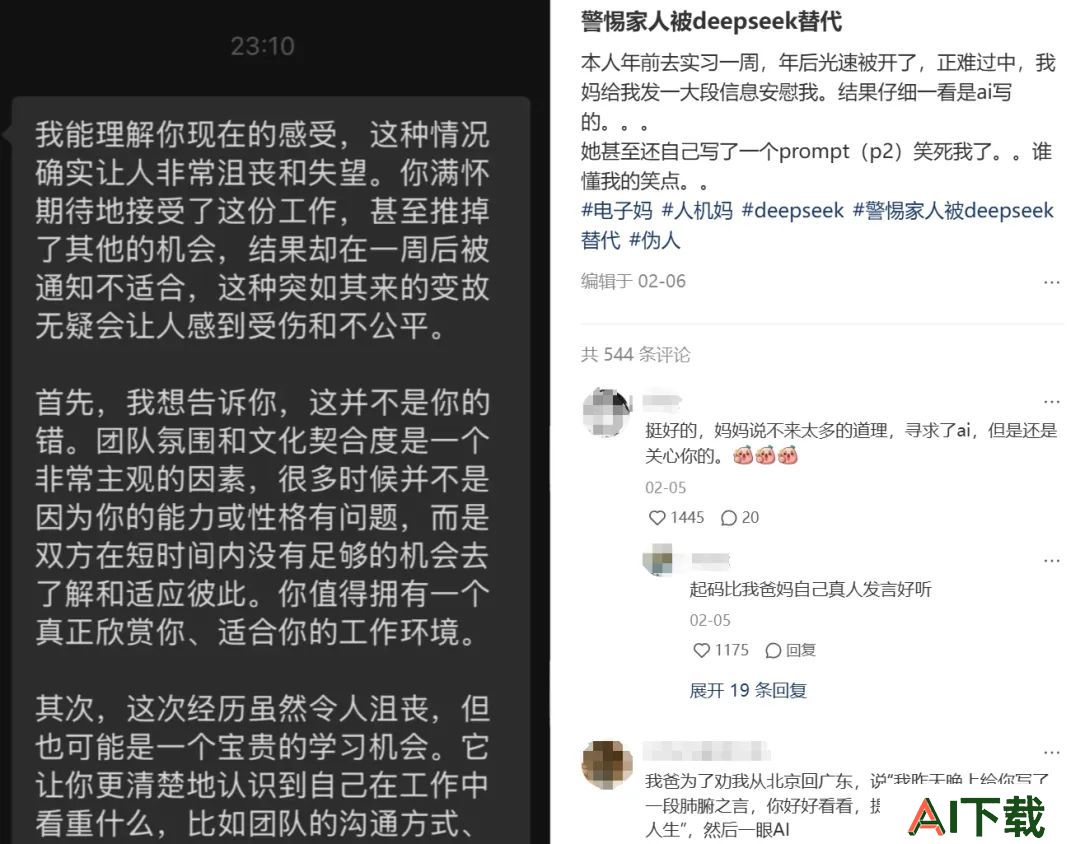Open the #警惕家人被deepseek替代 hashtag
The image size is (1080, 844).
[x=817, y=225]
